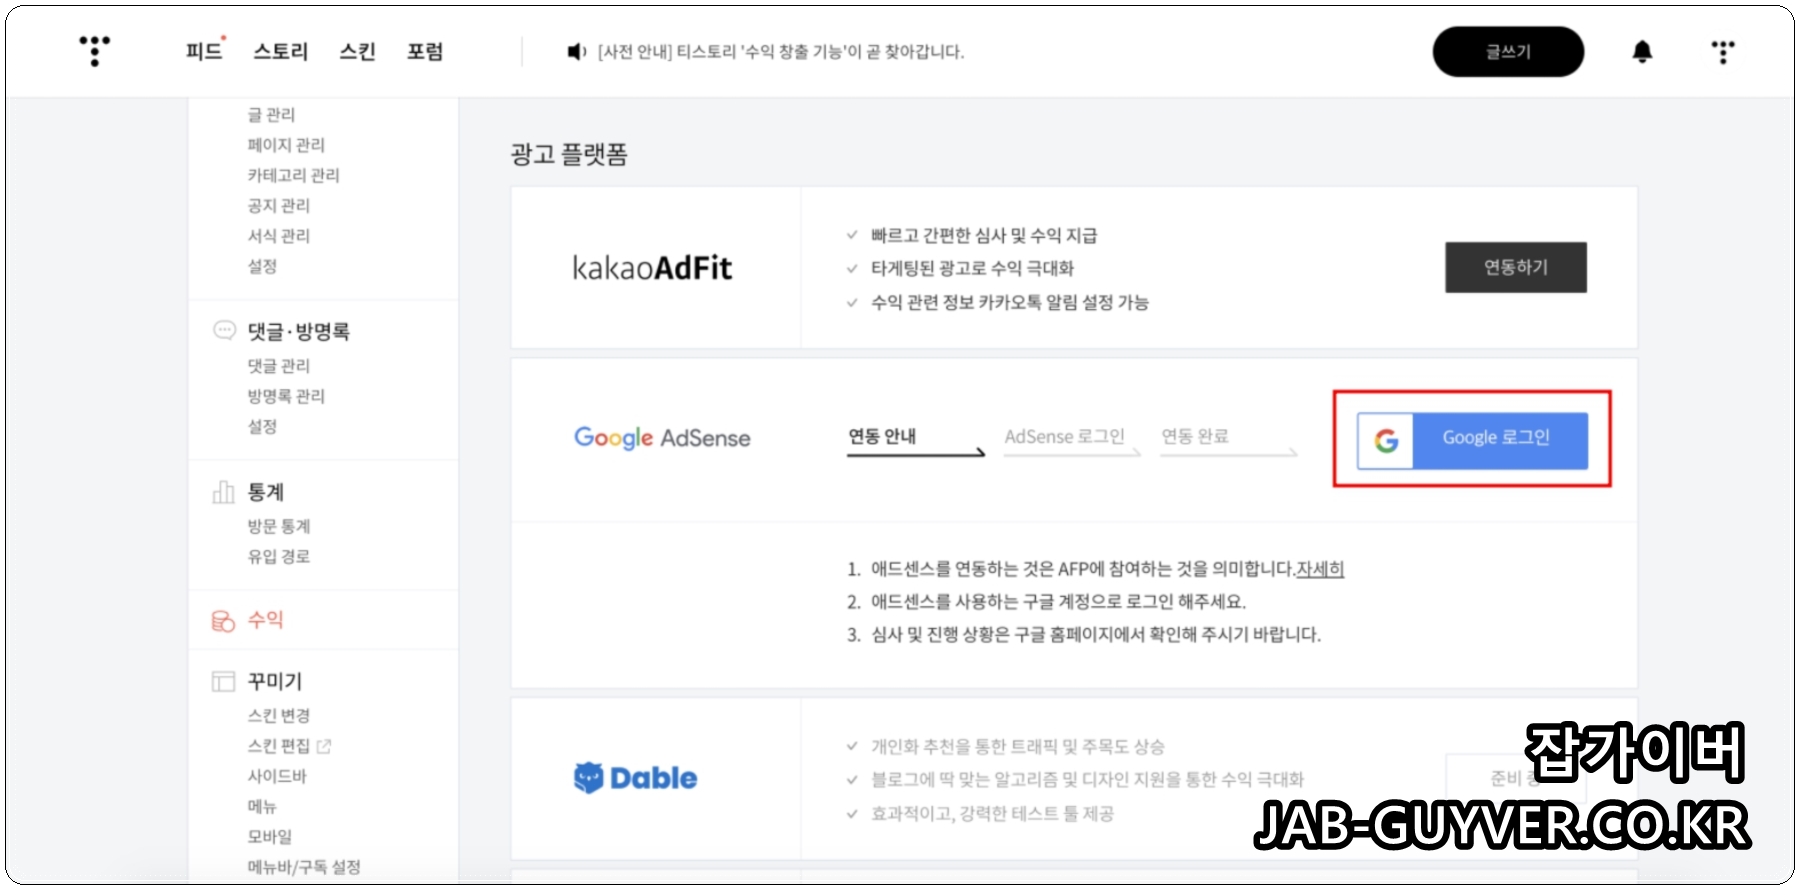Click '효과적이고, 강력한 테스트 툴 제공' text

[x=992, y=813]
